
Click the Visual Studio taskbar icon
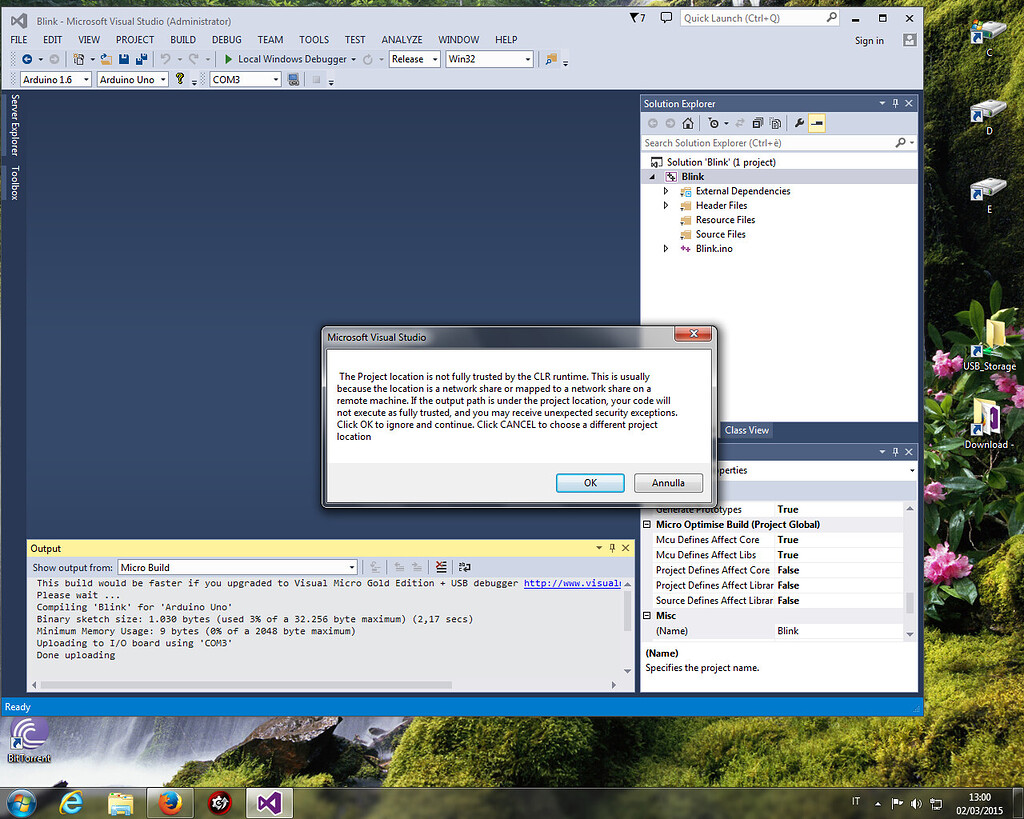click(269, 803)
